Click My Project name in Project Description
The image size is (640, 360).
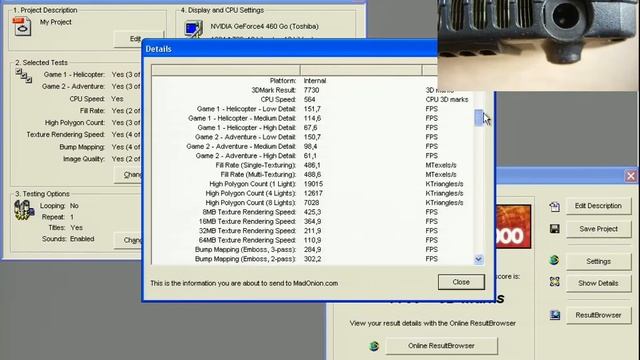coord(56,22)
